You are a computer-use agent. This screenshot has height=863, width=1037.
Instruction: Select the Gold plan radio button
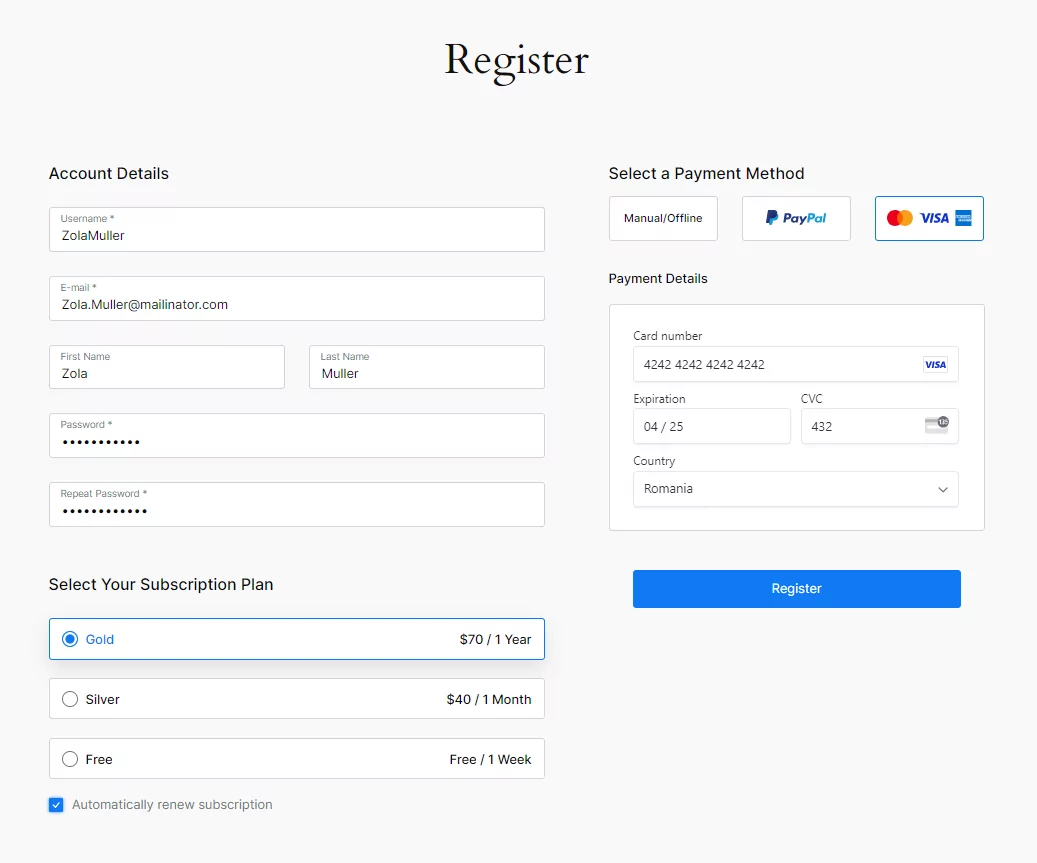pyautogui.click(x=69, y=639)
